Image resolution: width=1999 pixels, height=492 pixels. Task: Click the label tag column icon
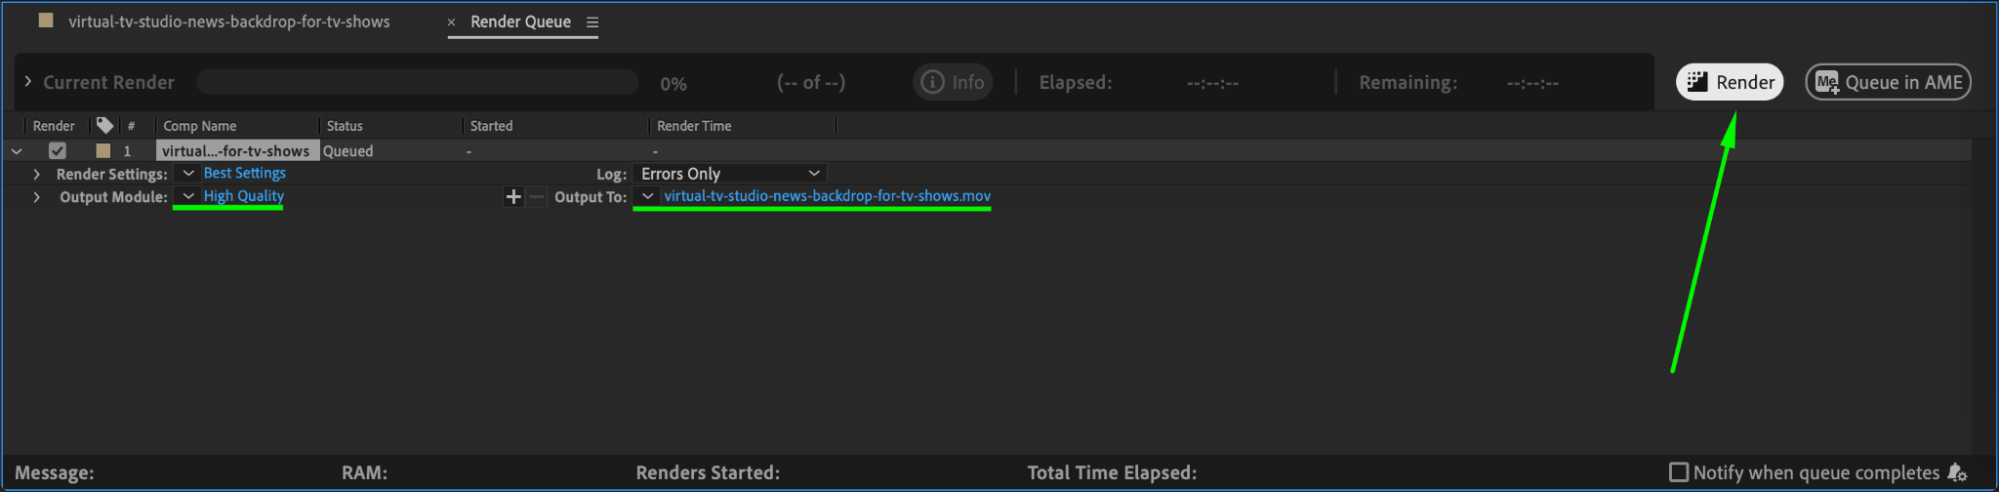tap(105, 125)
